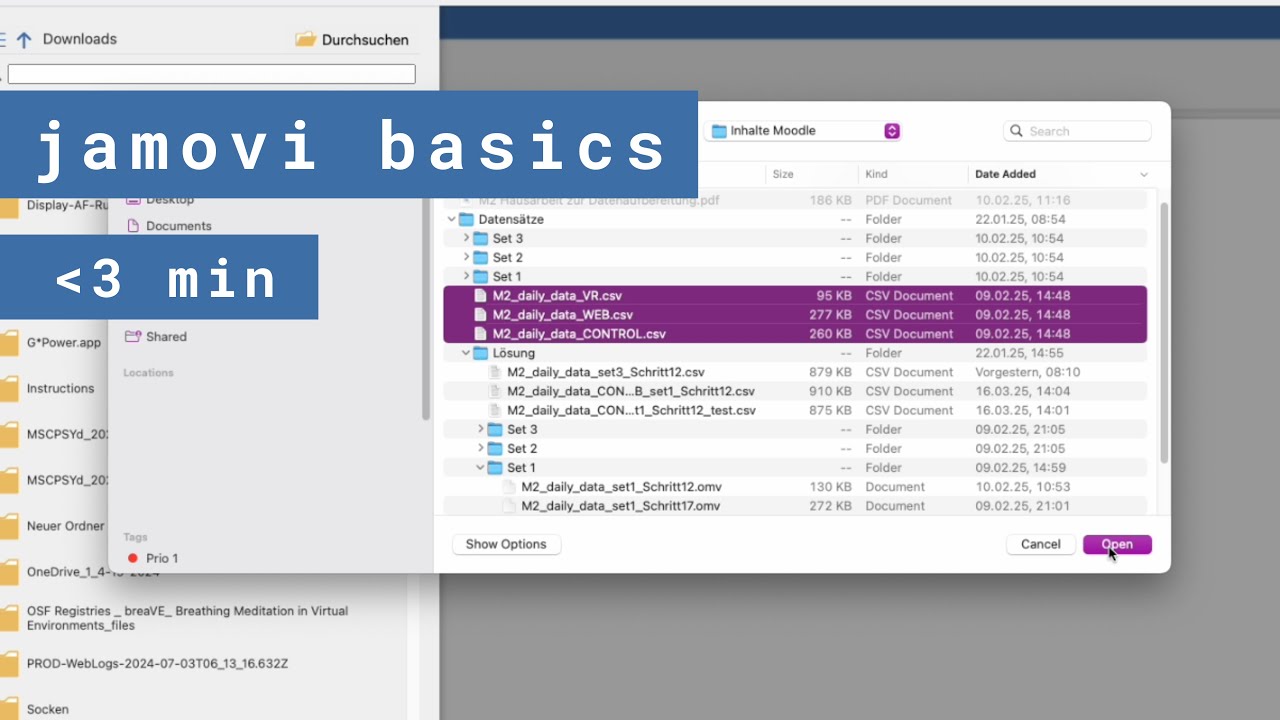Viewport: 1280px width, 720px height.
Task: Click the Search field in the file dialog
Action: [x=1077, y=131]
